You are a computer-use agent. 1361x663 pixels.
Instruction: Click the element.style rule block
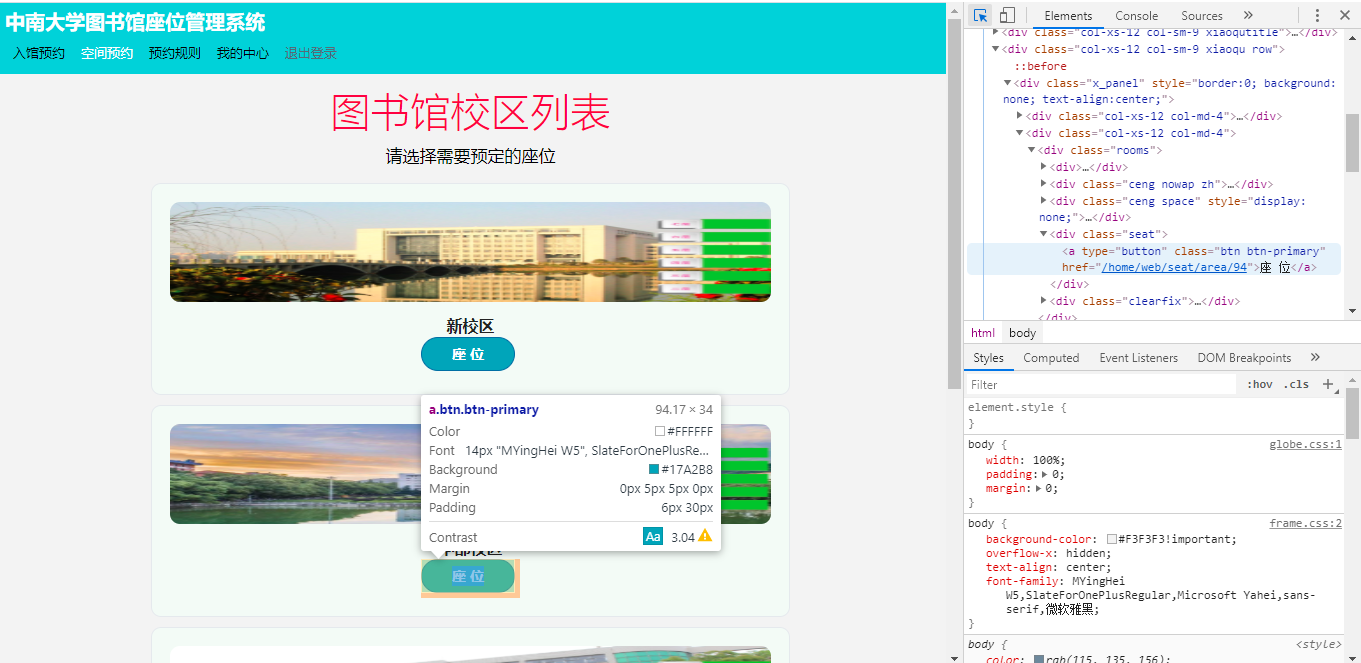click(1152, 415)
